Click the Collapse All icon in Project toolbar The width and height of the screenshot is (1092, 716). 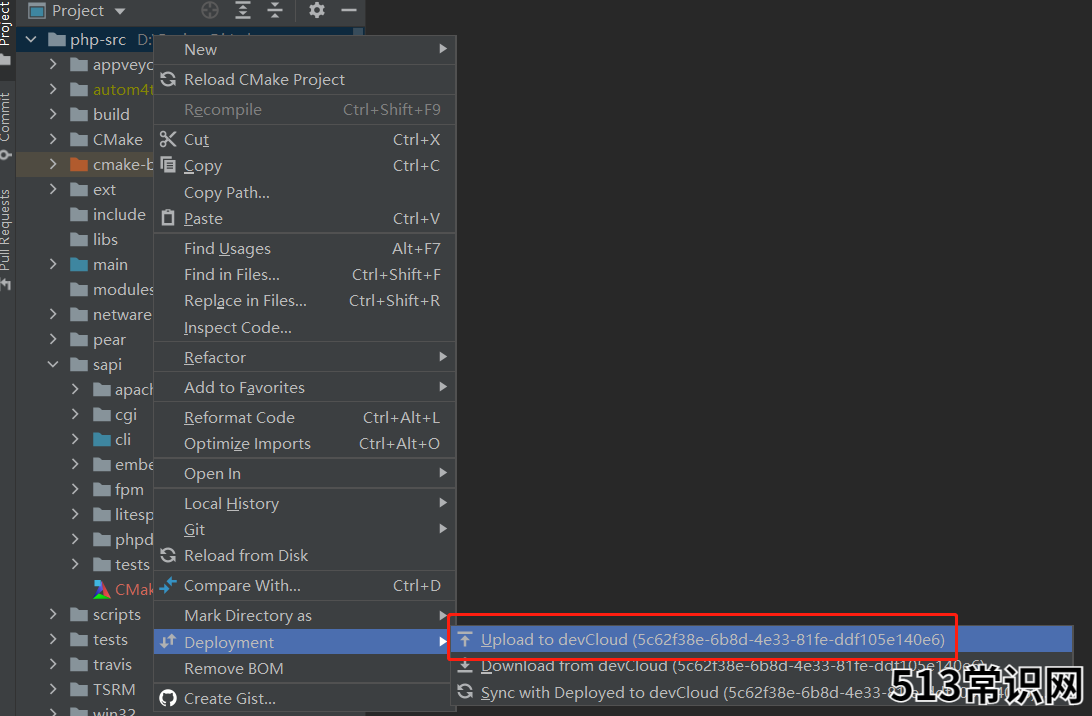[276, 10]
